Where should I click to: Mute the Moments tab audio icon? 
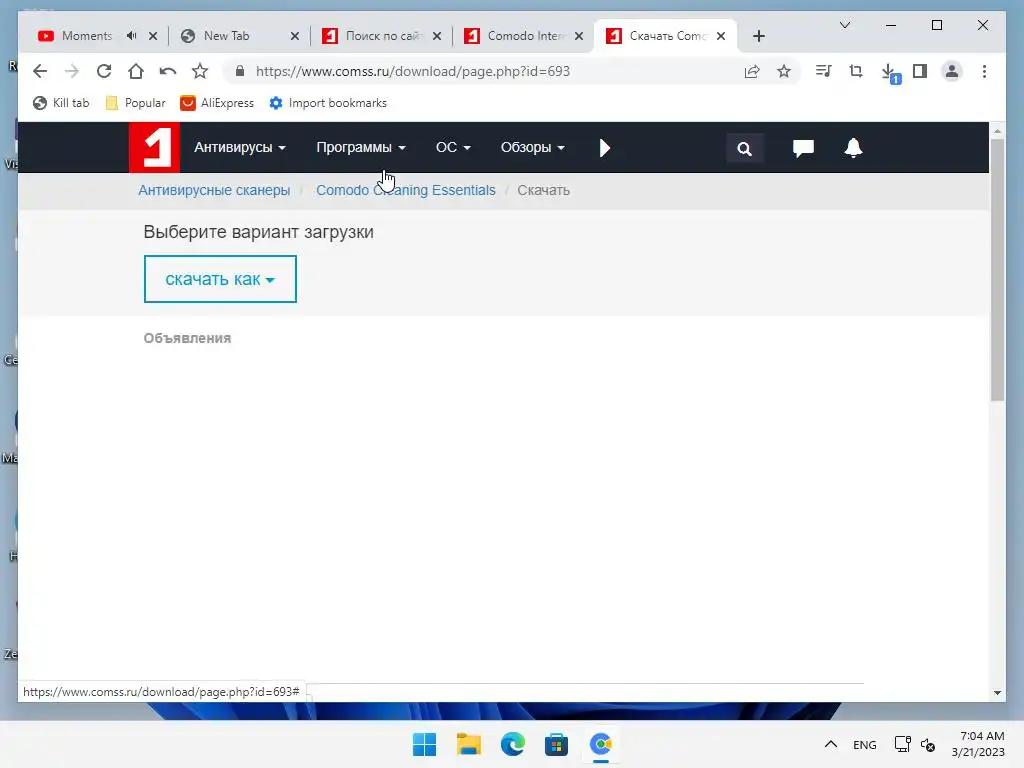point(131,36)
